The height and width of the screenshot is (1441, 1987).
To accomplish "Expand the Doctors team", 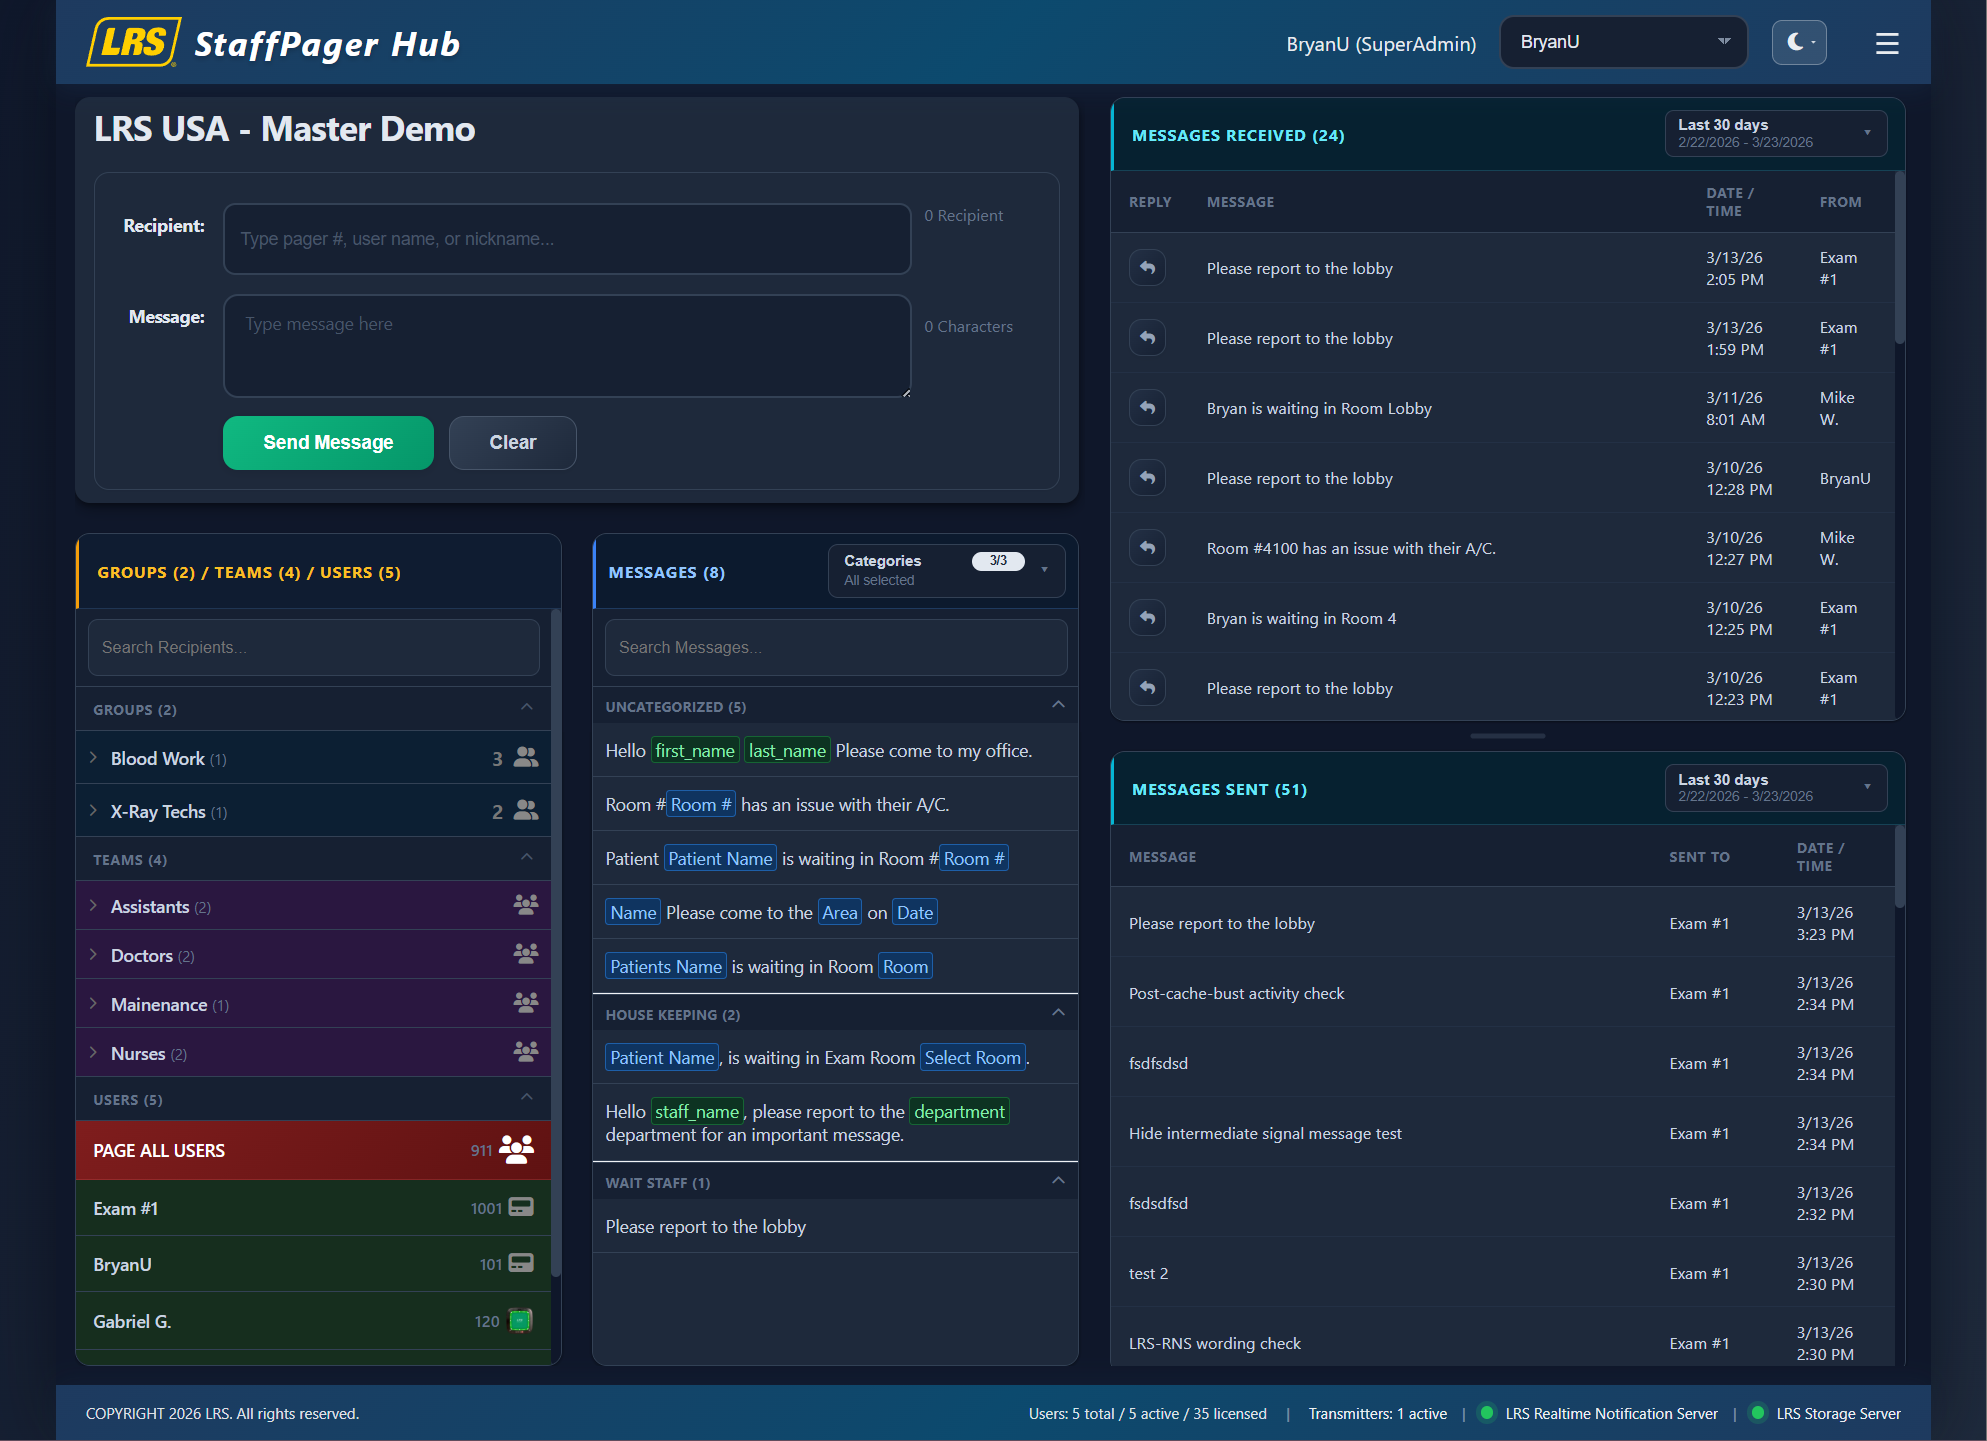I will click(x=93, y=955).
